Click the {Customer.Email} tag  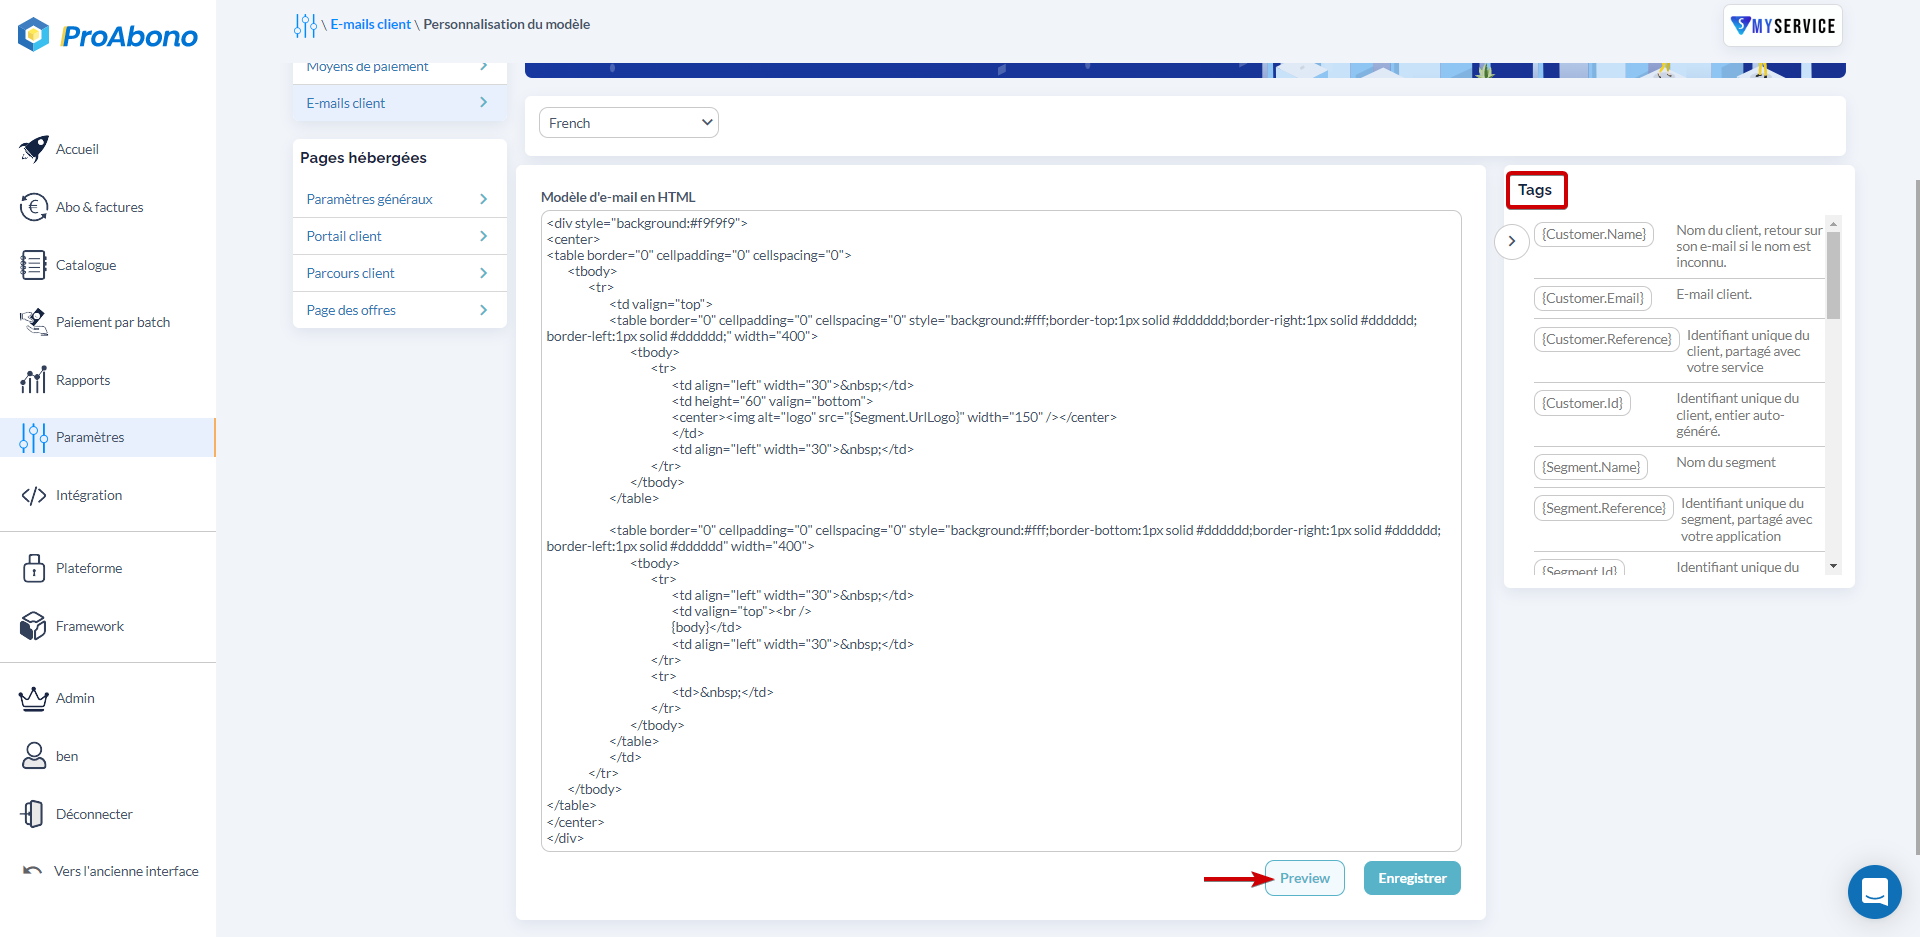[1592, 298]
